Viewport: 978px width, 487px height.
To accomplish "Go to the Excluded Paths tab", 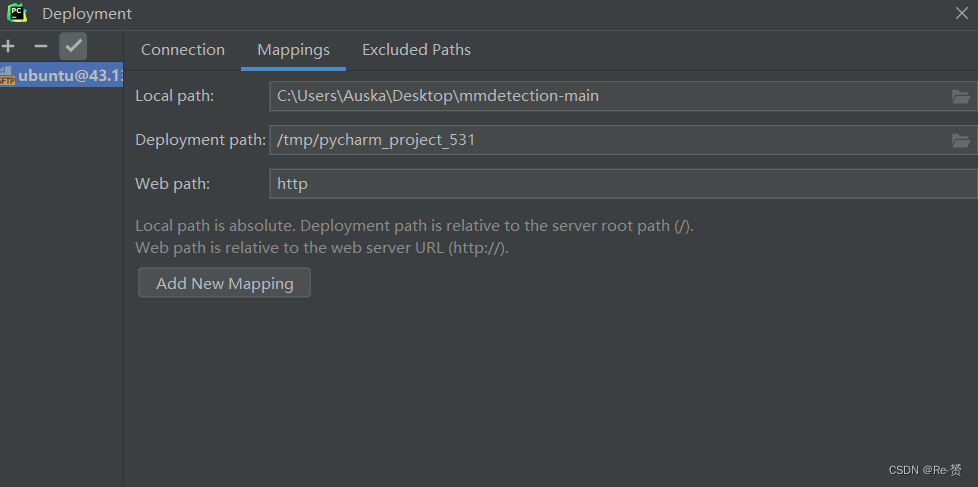I will pyautogui.click(x=416, y=50).
